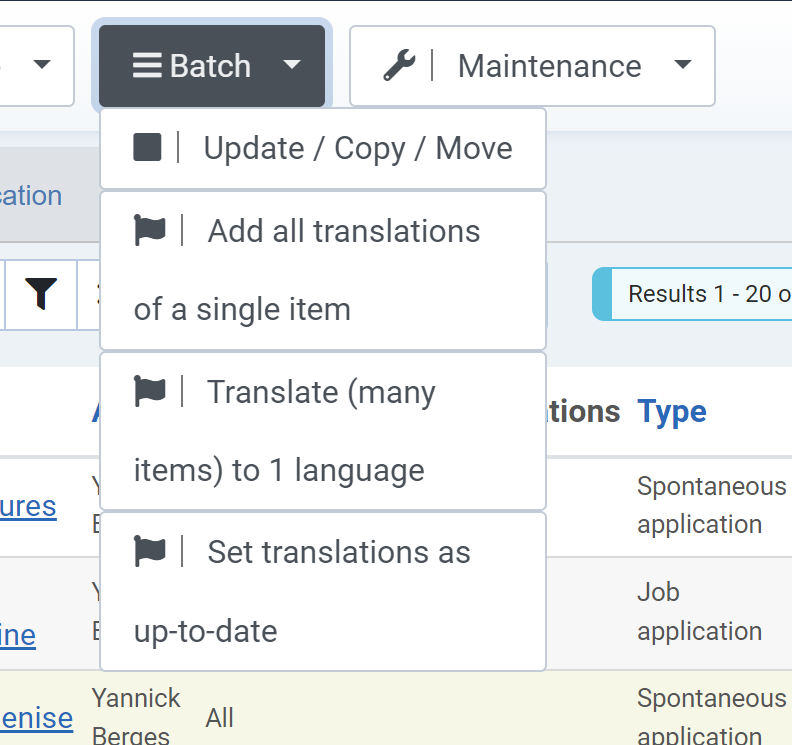Click the caret arrow on the Maintenance button
This screenshot has width=792, height=745.
(x=683, y=65)
